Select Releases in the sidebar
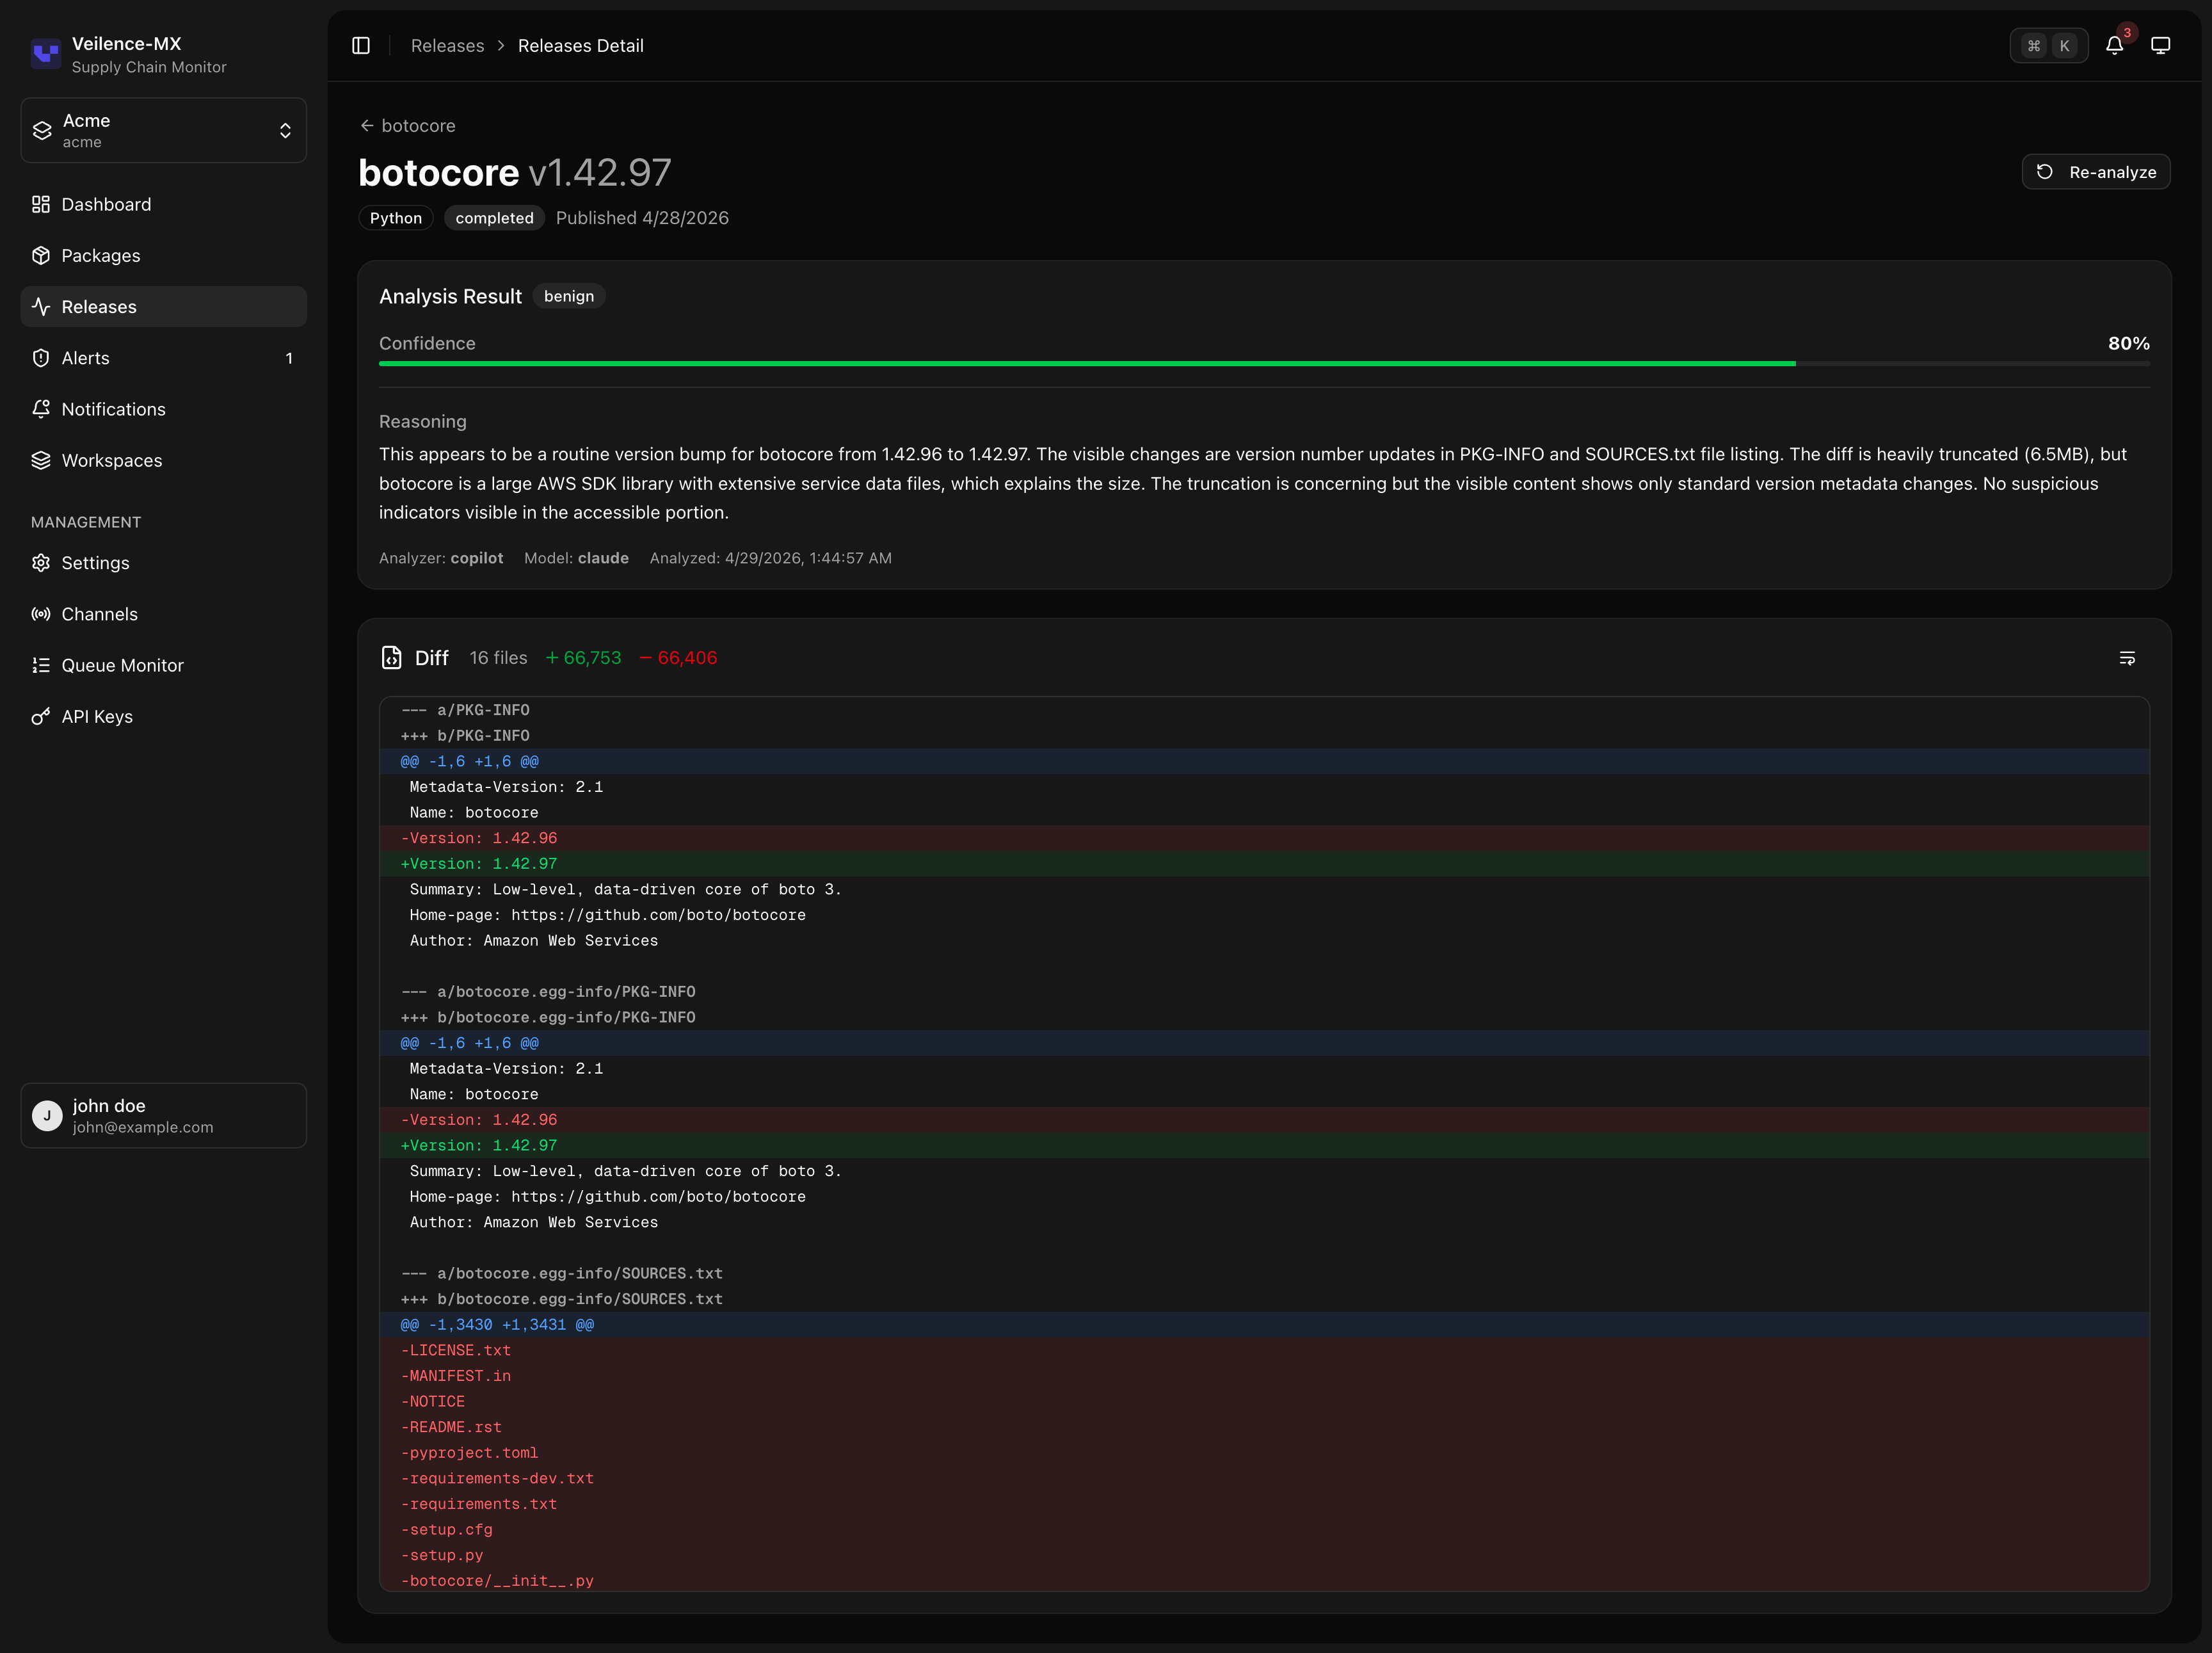 coord(164,306)
